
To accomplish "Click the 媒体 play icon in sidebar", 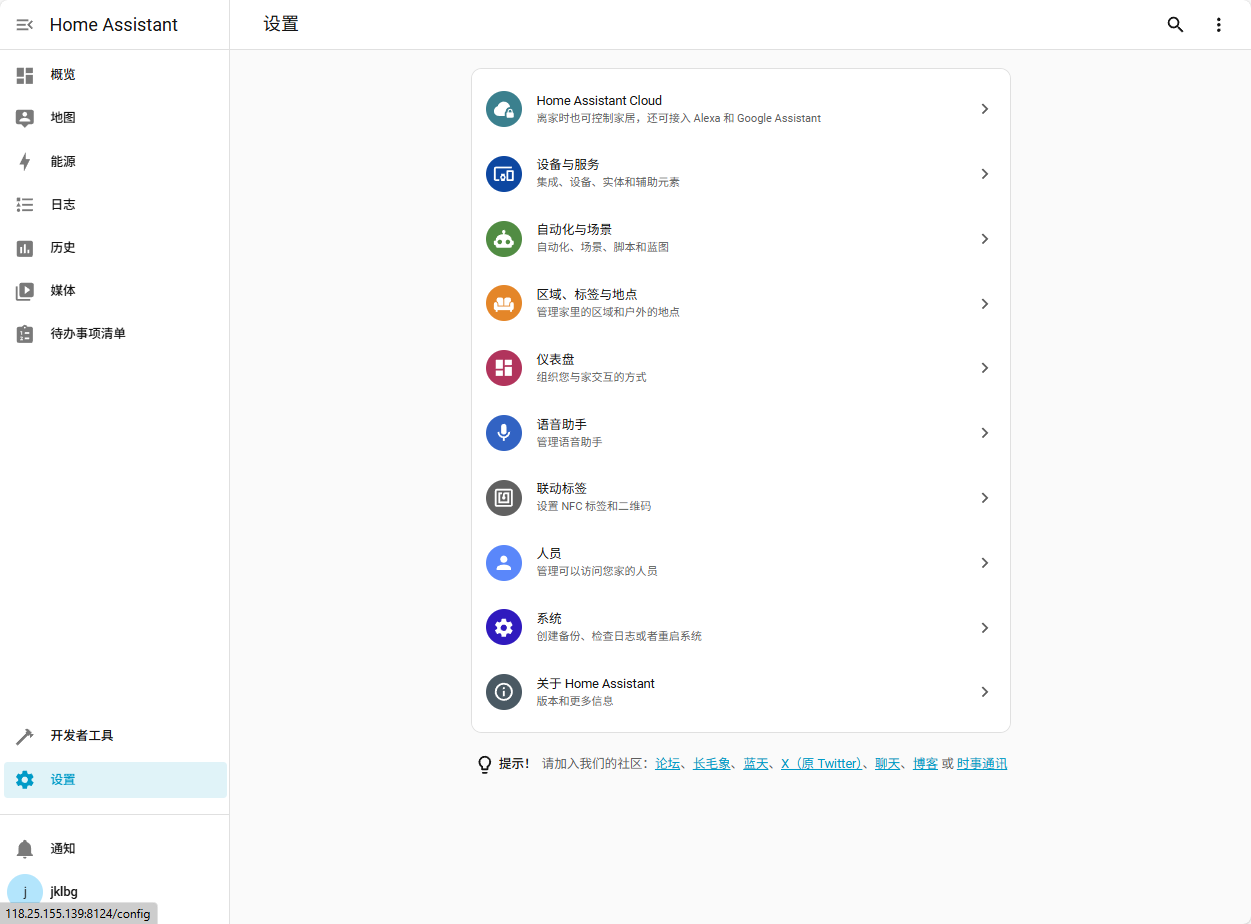I will coord(25,291).
